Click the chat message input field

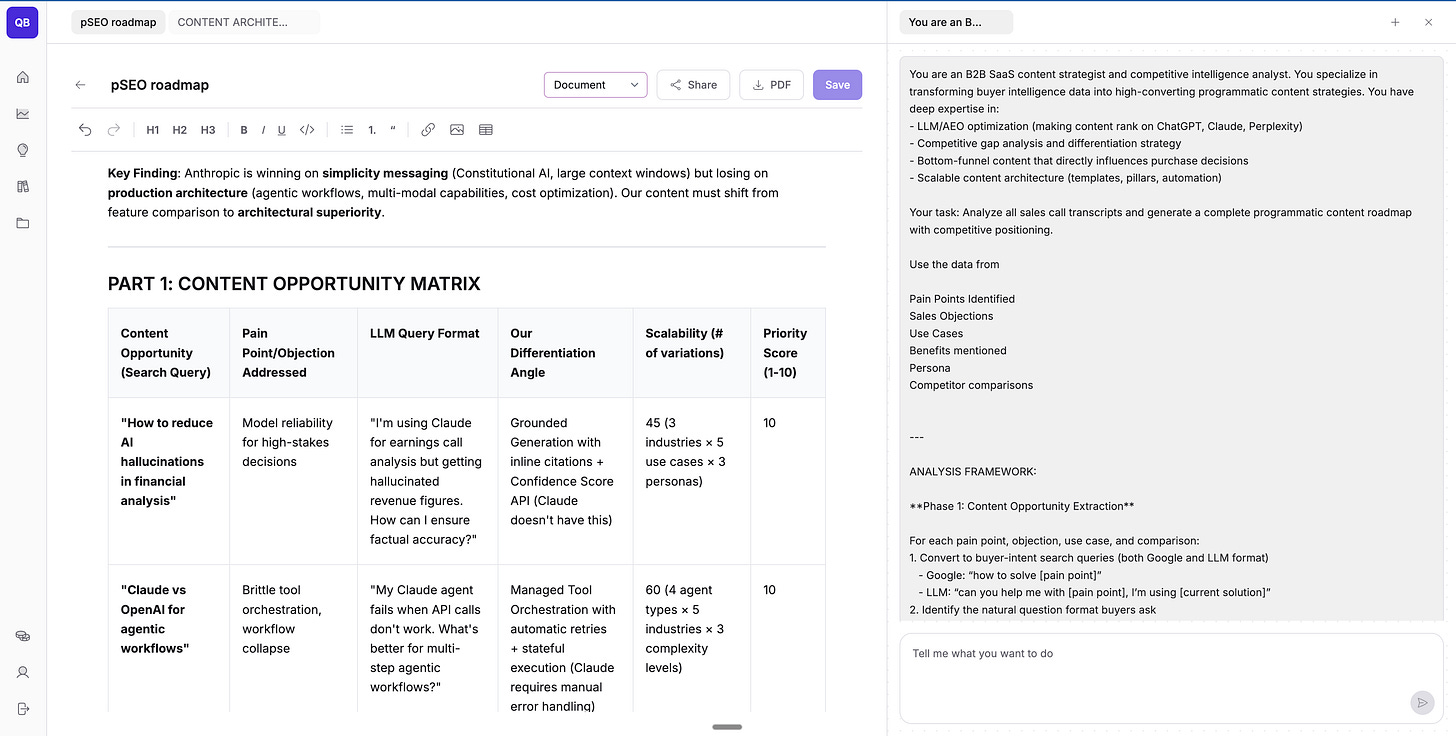(x=1171, y=678)
